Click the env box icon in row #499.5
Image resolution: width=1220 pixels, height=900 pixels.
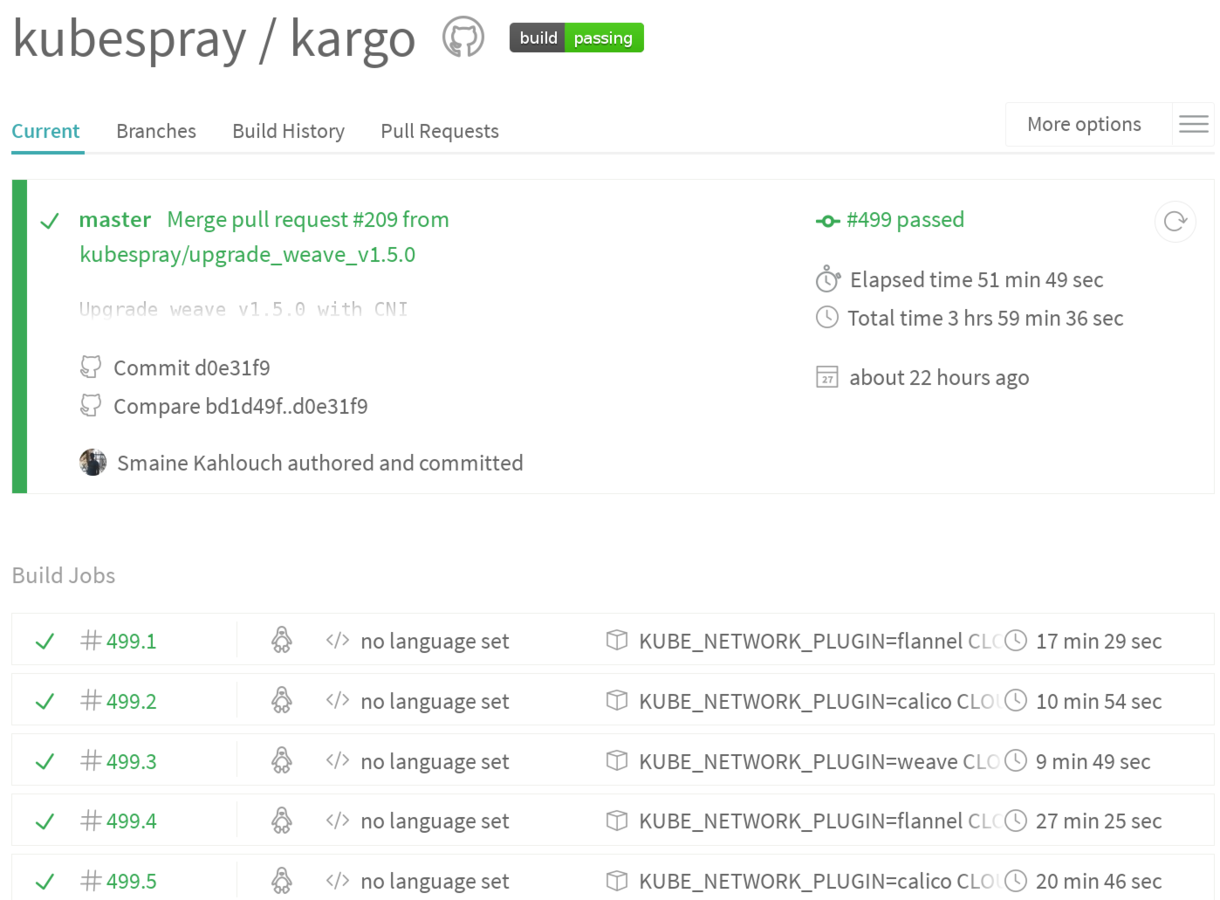(x=617, y=880)
